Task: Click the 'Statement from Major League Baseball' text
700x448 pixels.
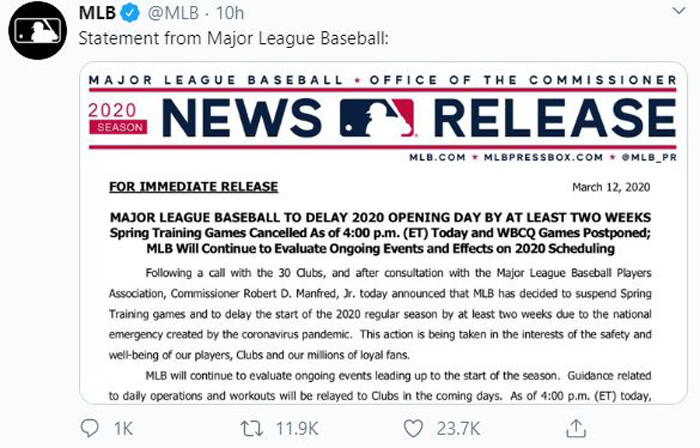Action: (x=233, y=38)
